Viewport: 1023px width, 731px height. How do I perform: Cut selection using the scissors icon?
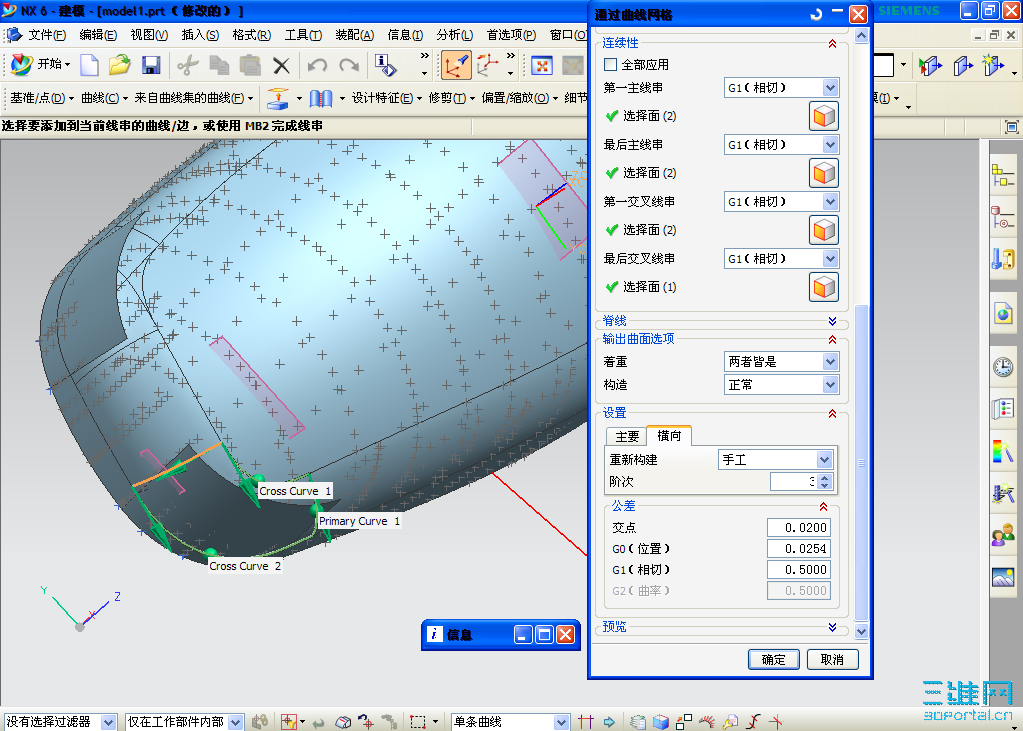coord(188,64)
